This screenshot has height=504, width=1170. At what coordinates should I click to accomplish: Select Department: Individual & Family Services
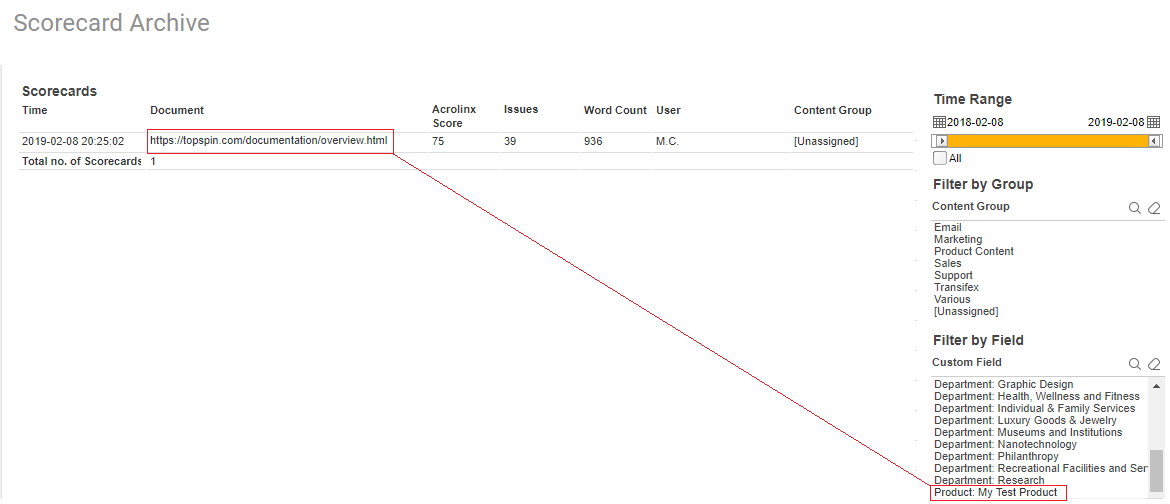pos(1035,408)
